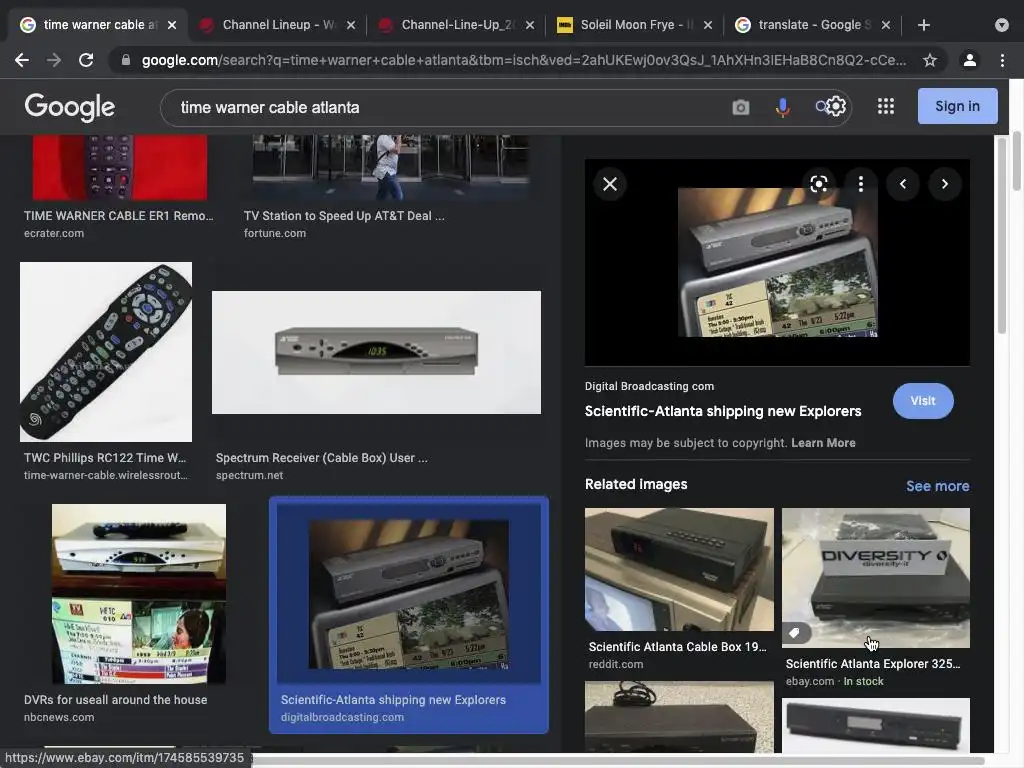1024x768 pixels.
Task: View the site lock icon info
Action: tap(126, 60)
